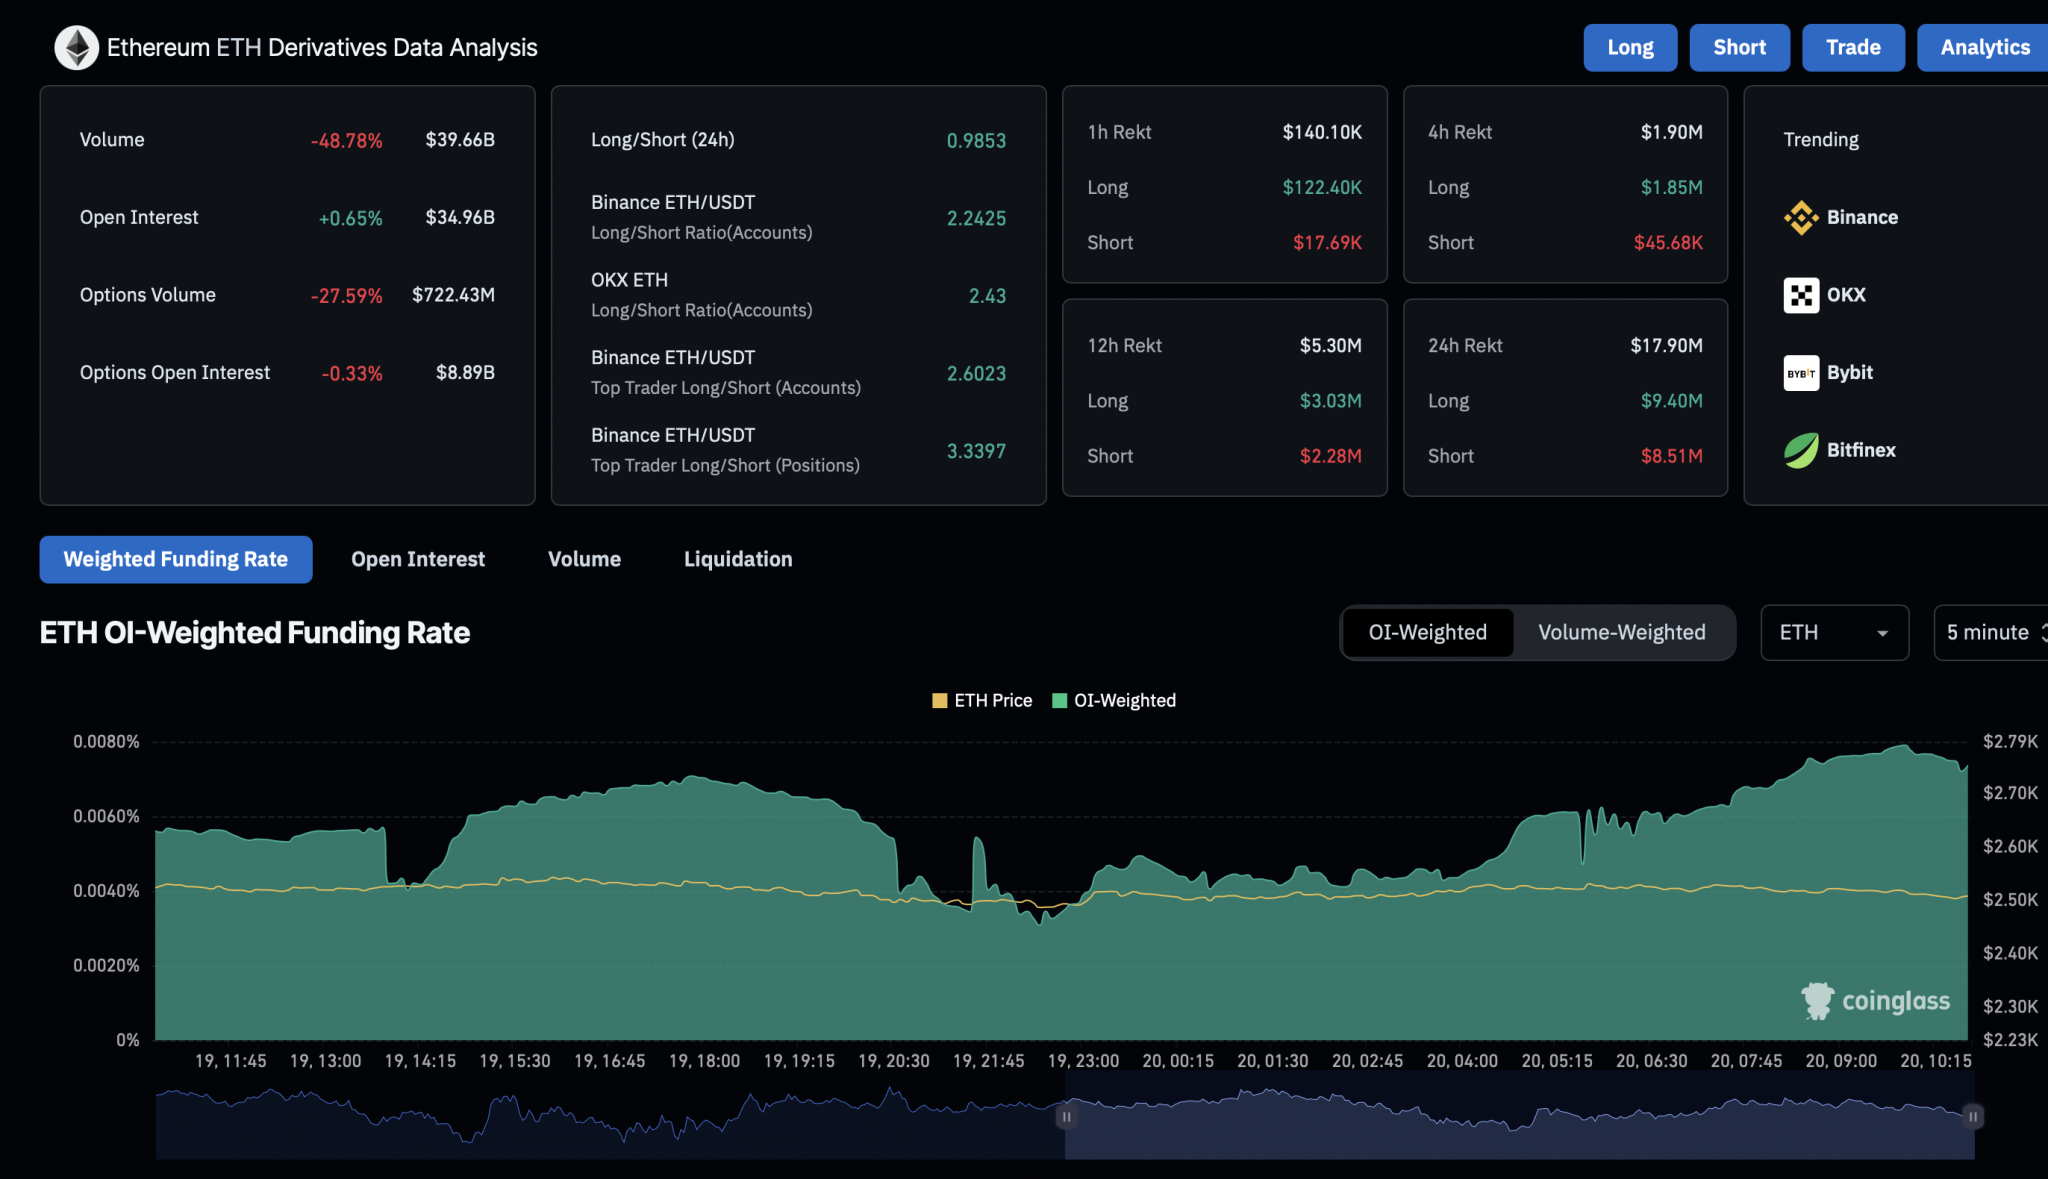Select the Weighted Funding Rate tab
Screen dimensions: 2048x1179
[176, 559]
